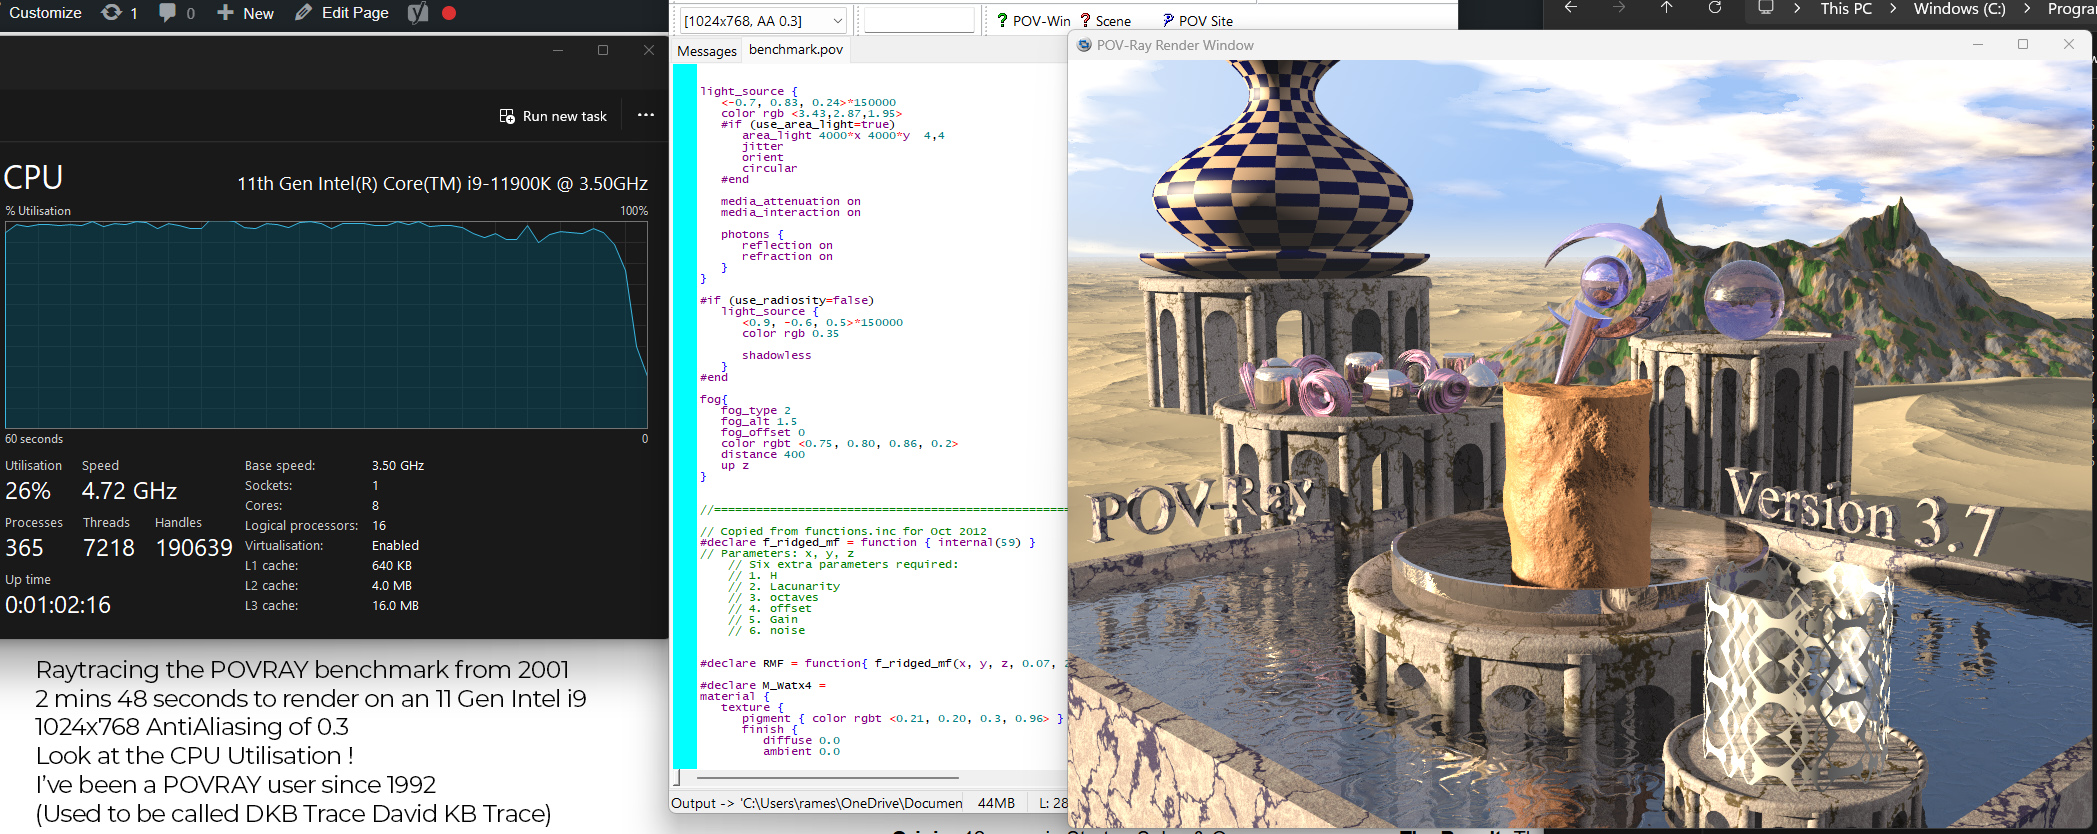Click the Back arrow in File Explorer

pos(1570,8)
